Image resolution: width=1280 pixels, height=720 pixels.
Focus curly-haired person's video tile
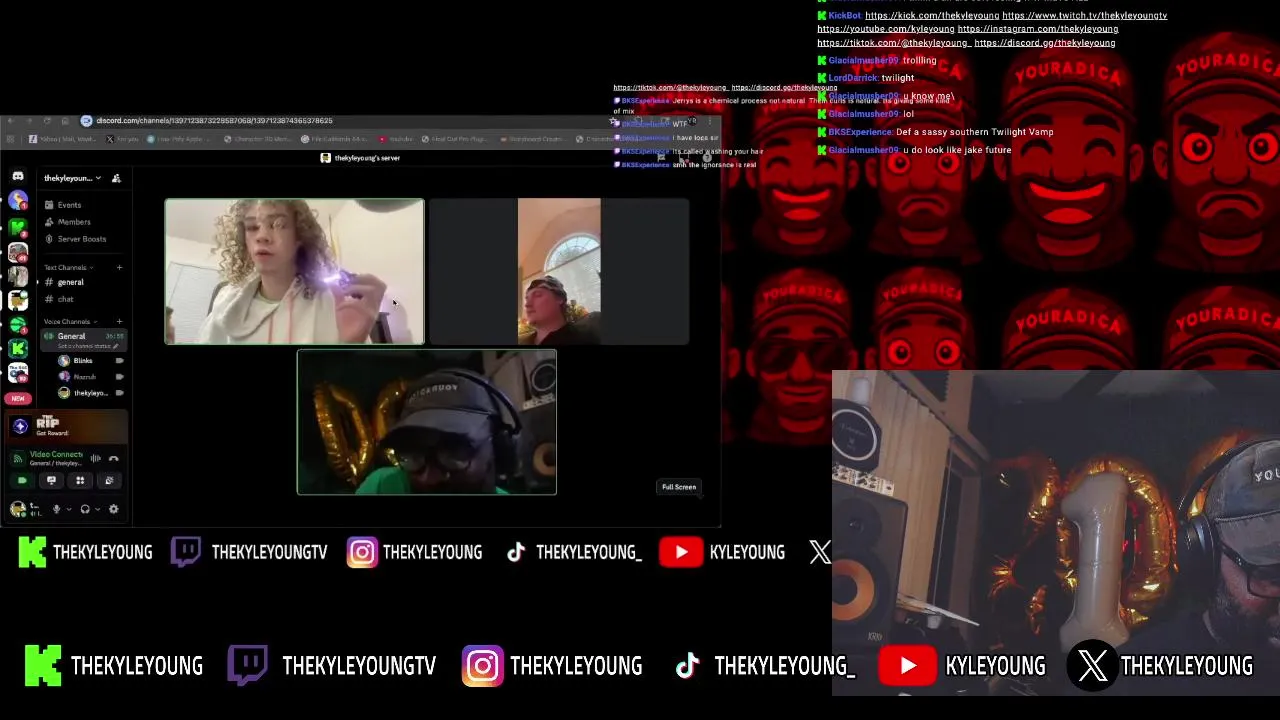click(294, 271)
